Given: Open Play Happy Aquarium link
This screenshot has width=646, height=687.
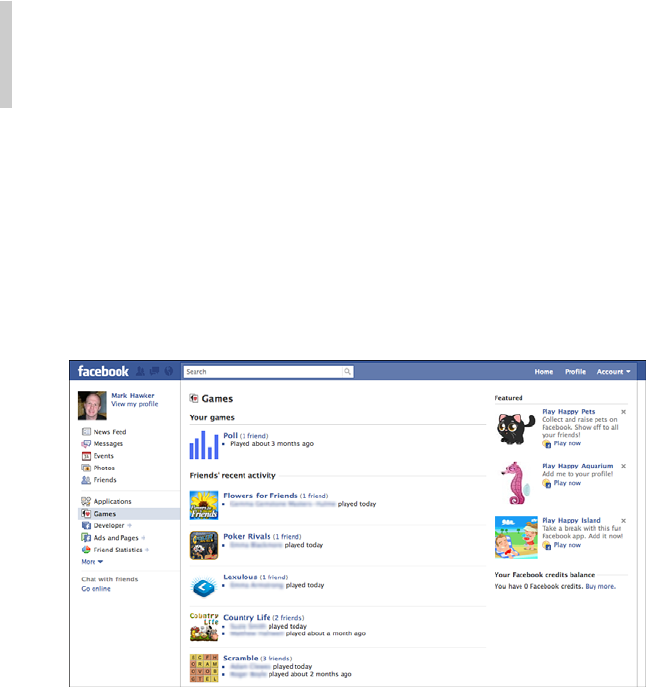Looking at the screenshot, I should click(578, 466).
